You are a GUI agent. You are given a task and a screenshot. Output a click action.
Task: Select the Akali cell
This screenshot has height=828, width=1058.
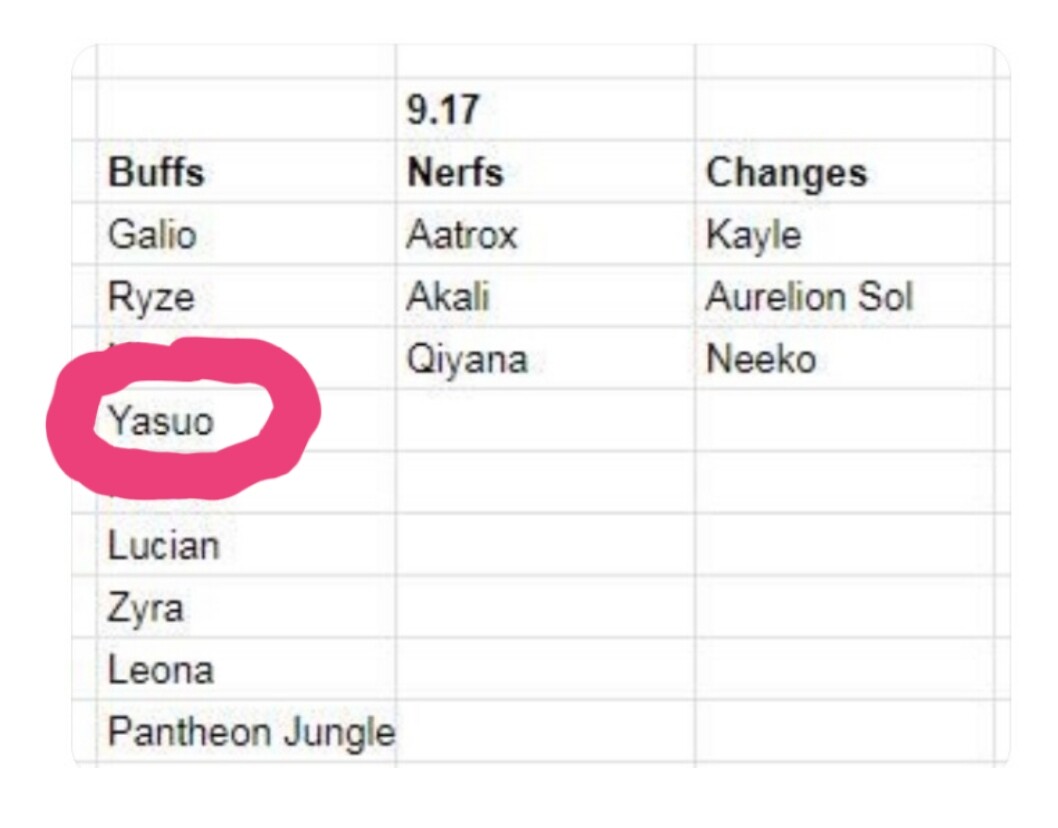tap(545, 296)
